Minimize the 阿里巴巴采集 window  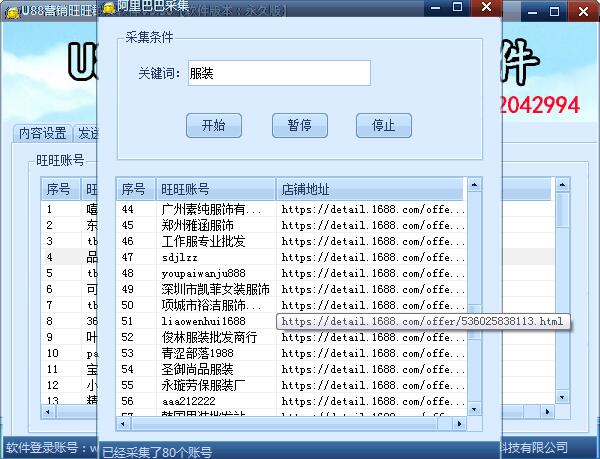(x=435, y=7)
